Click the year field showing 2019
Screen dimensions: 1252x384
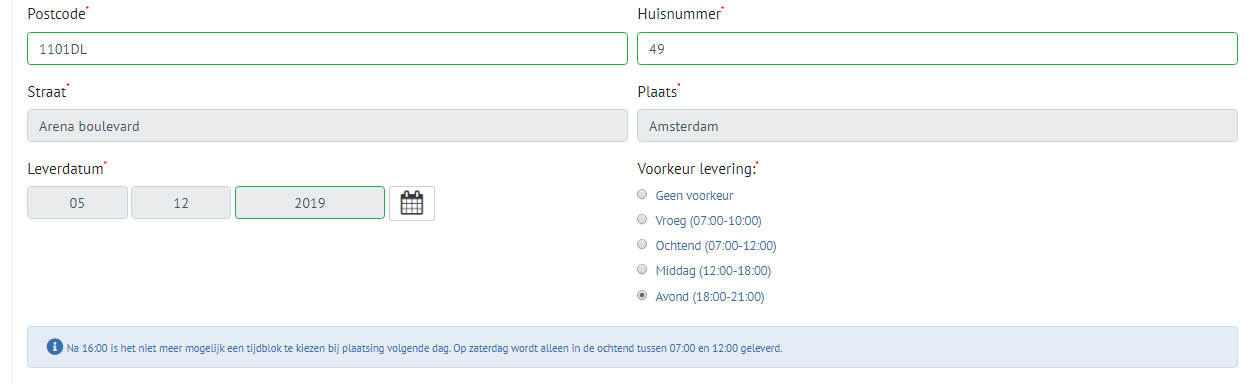click(x=310, y=203)
